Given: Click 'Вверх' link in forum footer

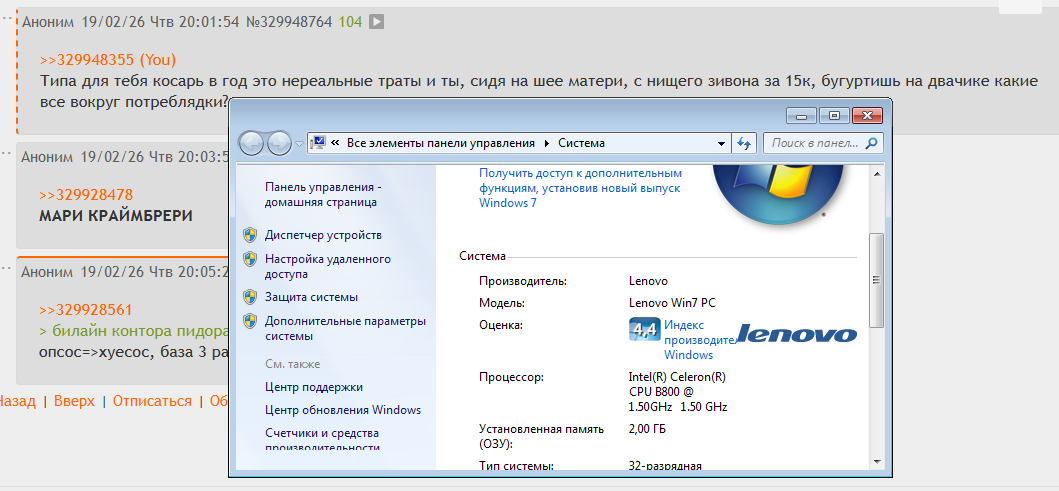Looking at the screenshot, I should 74,401.
